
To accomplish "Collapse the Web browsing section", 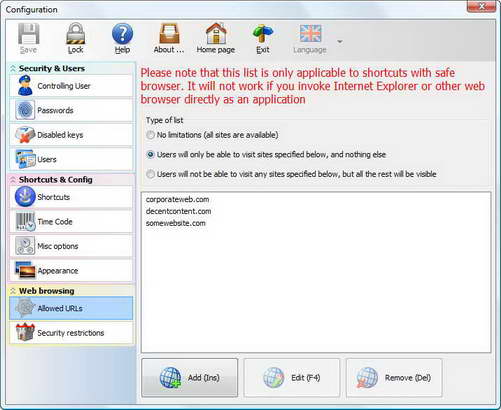I will coord(13,291).
